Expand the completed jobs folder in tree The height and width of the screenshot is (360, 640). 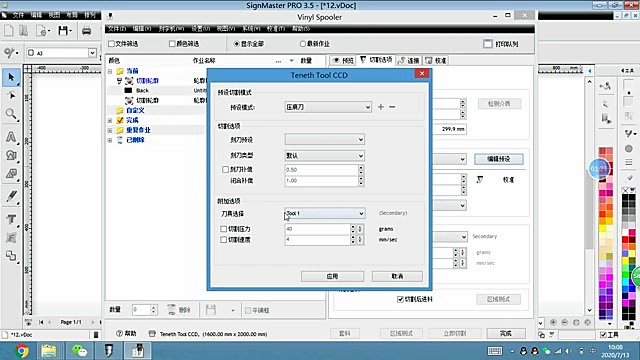point(110,120)
